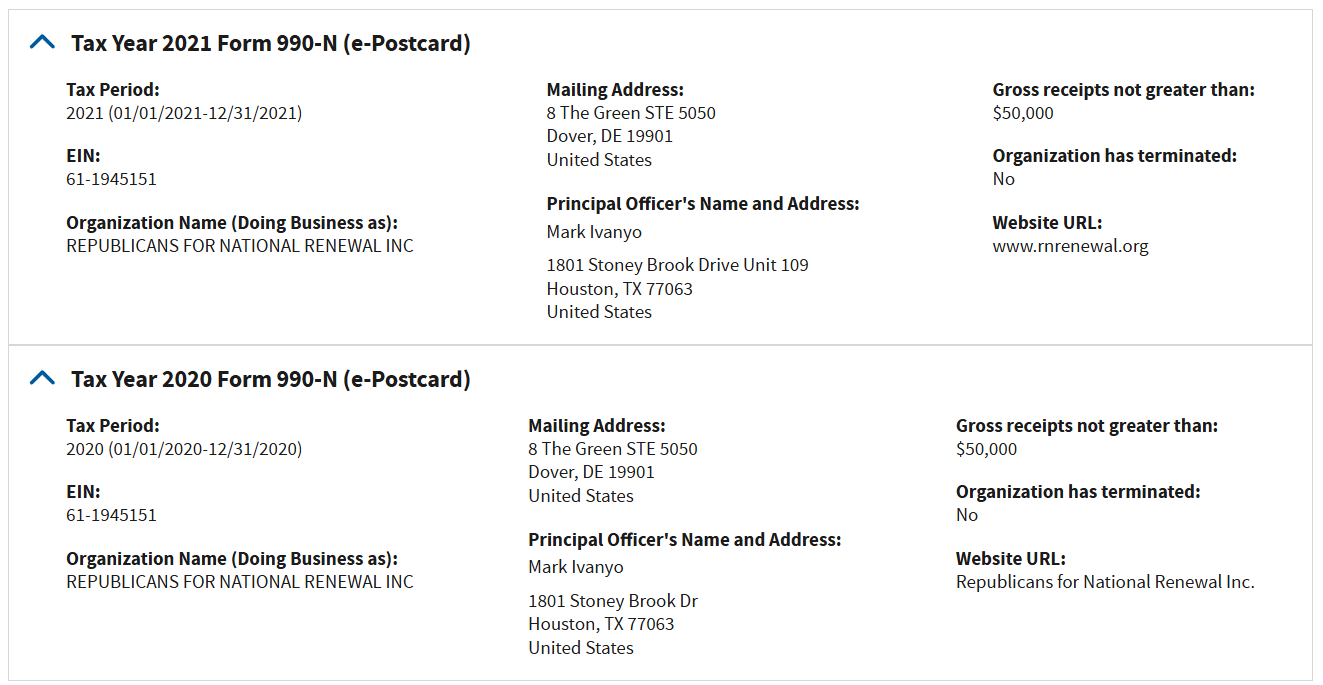The image size is (1323, 685).
Task: Click Mark Ivanyo in the 2020 filing
Action: (x=576, y=567)
